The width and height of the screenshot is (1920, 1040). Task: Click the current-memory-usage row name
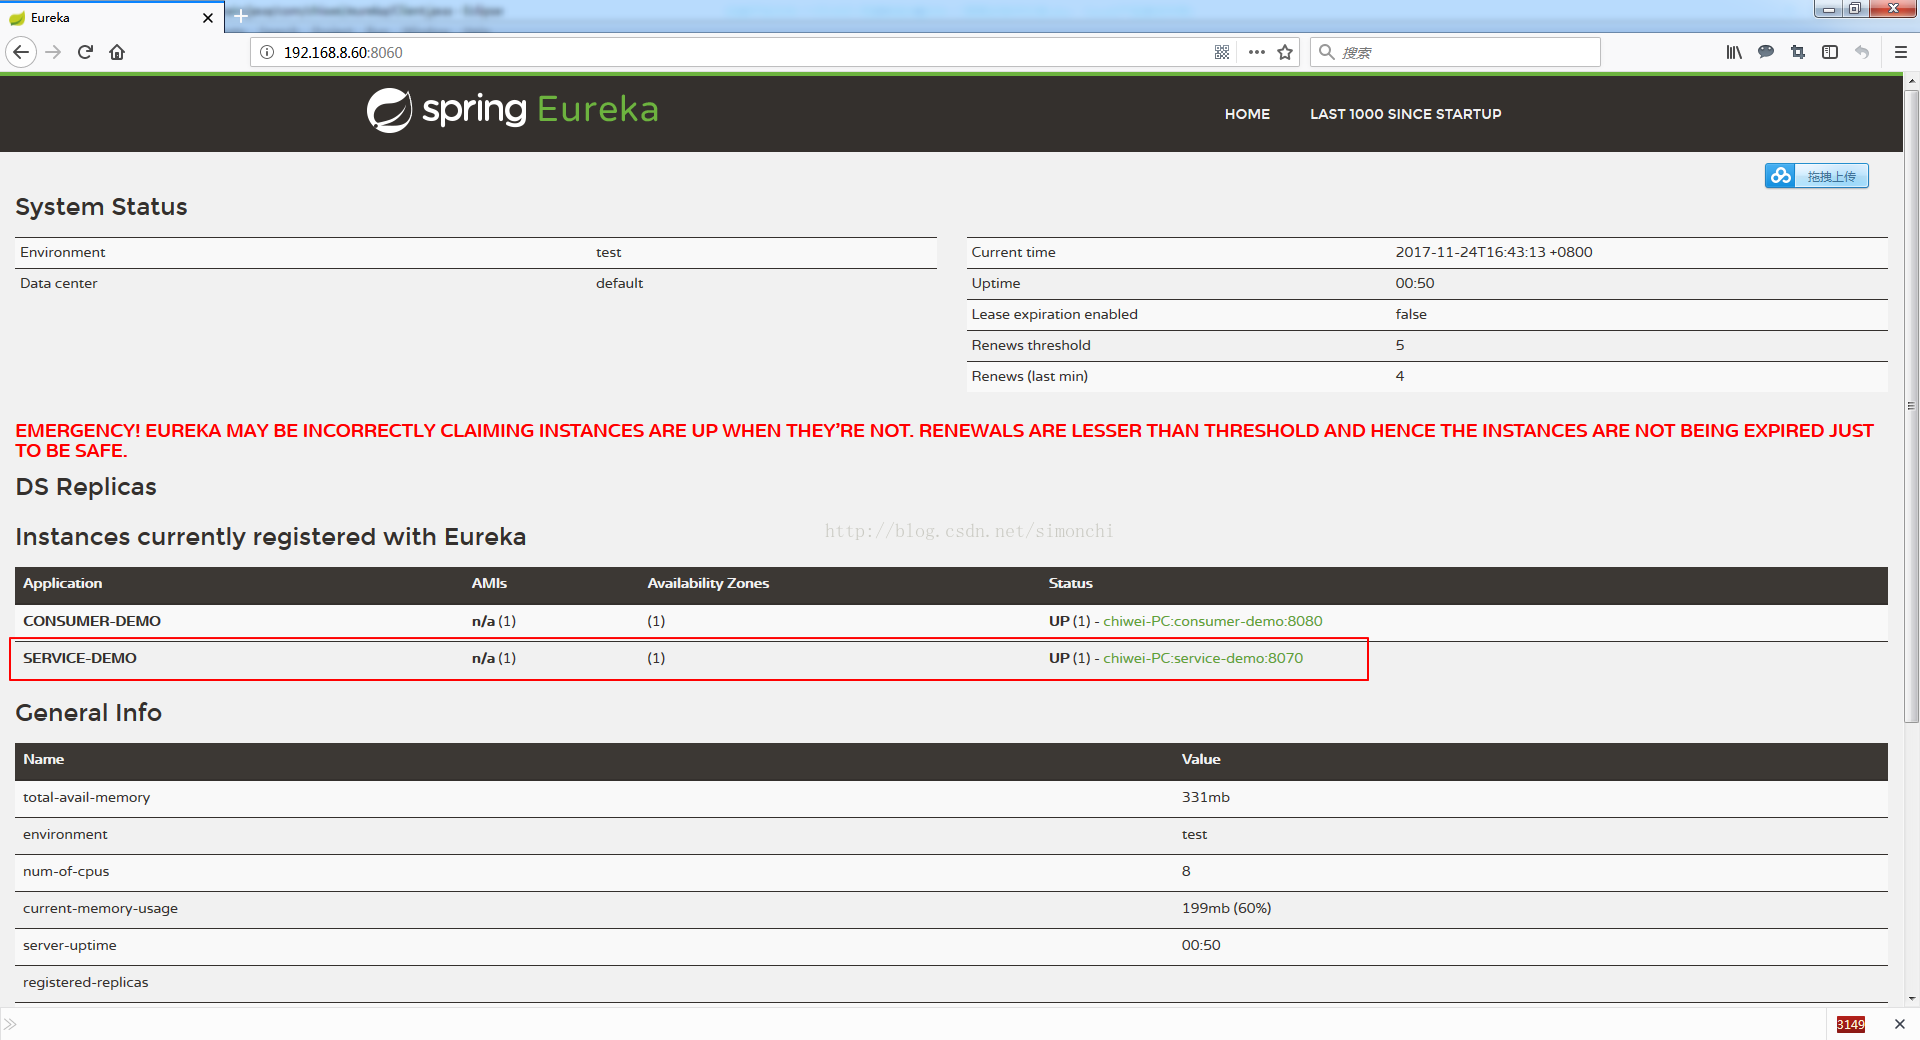pyautogui.click(x=100, y=908)
